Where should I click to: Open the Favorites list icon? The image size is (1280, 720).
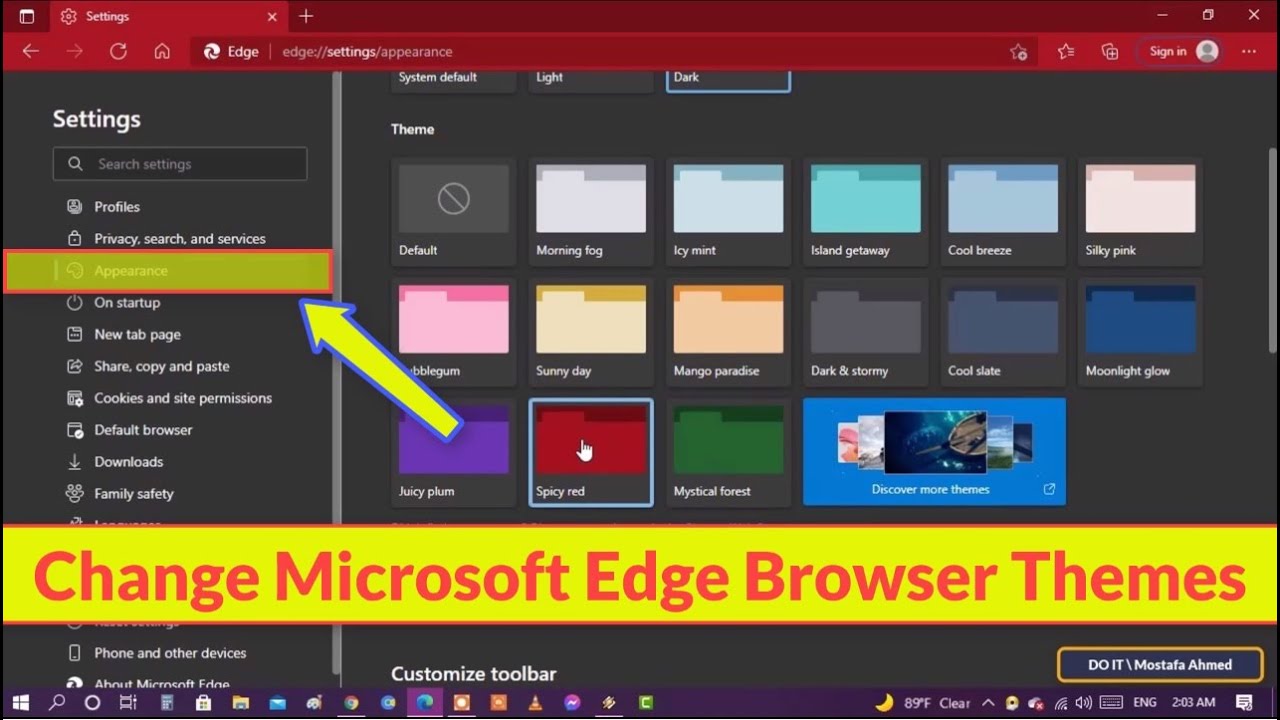(1066, 52)
